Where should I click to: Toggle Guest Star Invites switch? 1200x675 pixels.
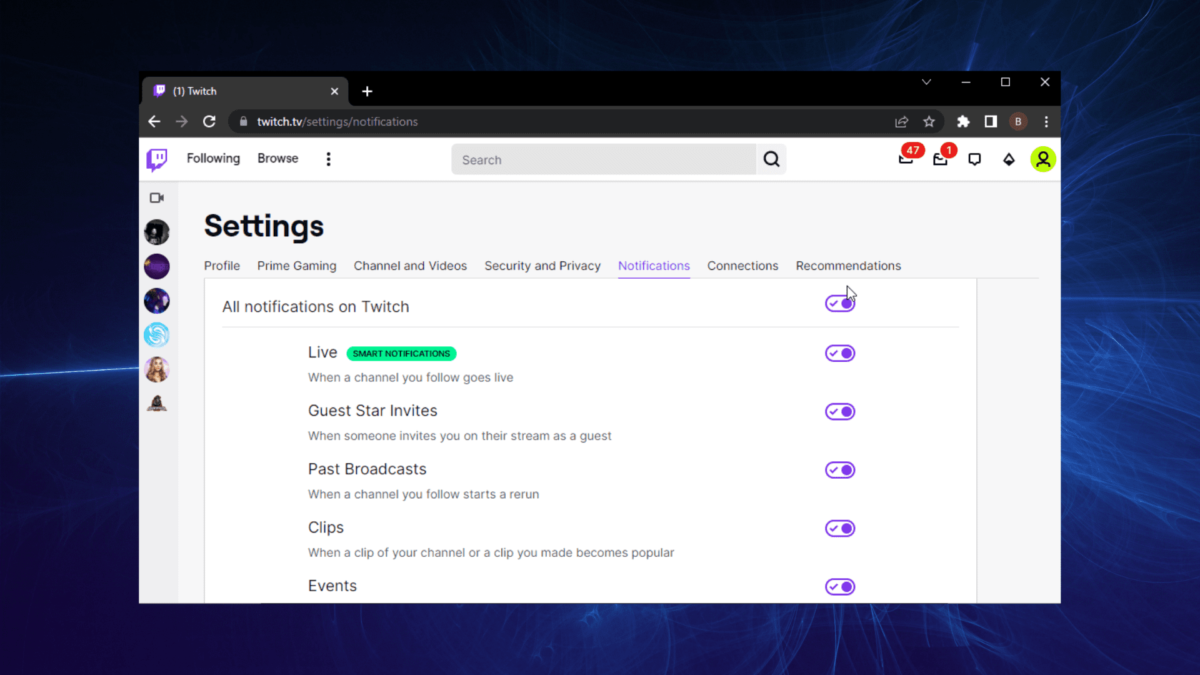840,412
